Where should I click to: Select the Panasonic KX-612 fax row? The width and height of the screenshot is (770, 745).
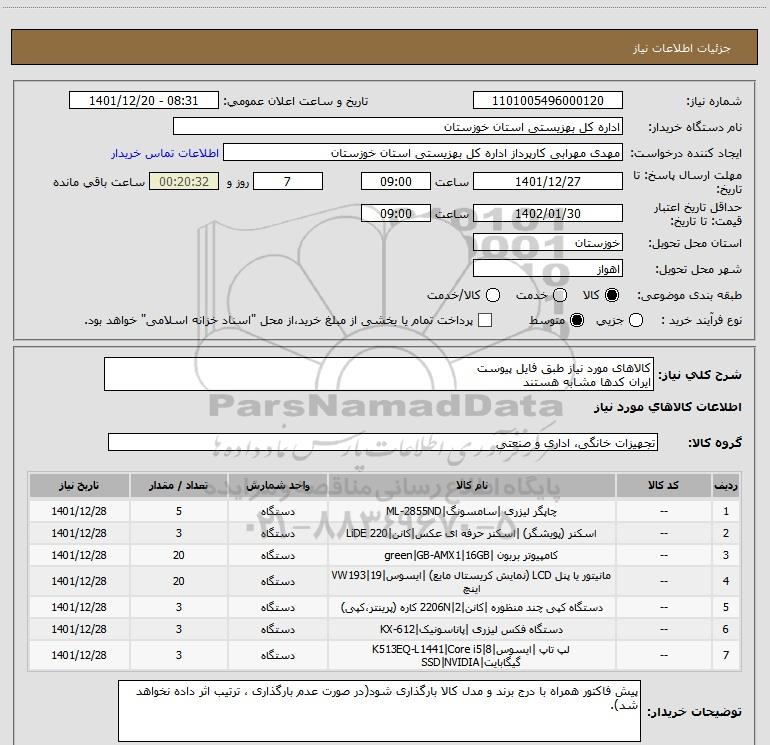coord(385,630)
